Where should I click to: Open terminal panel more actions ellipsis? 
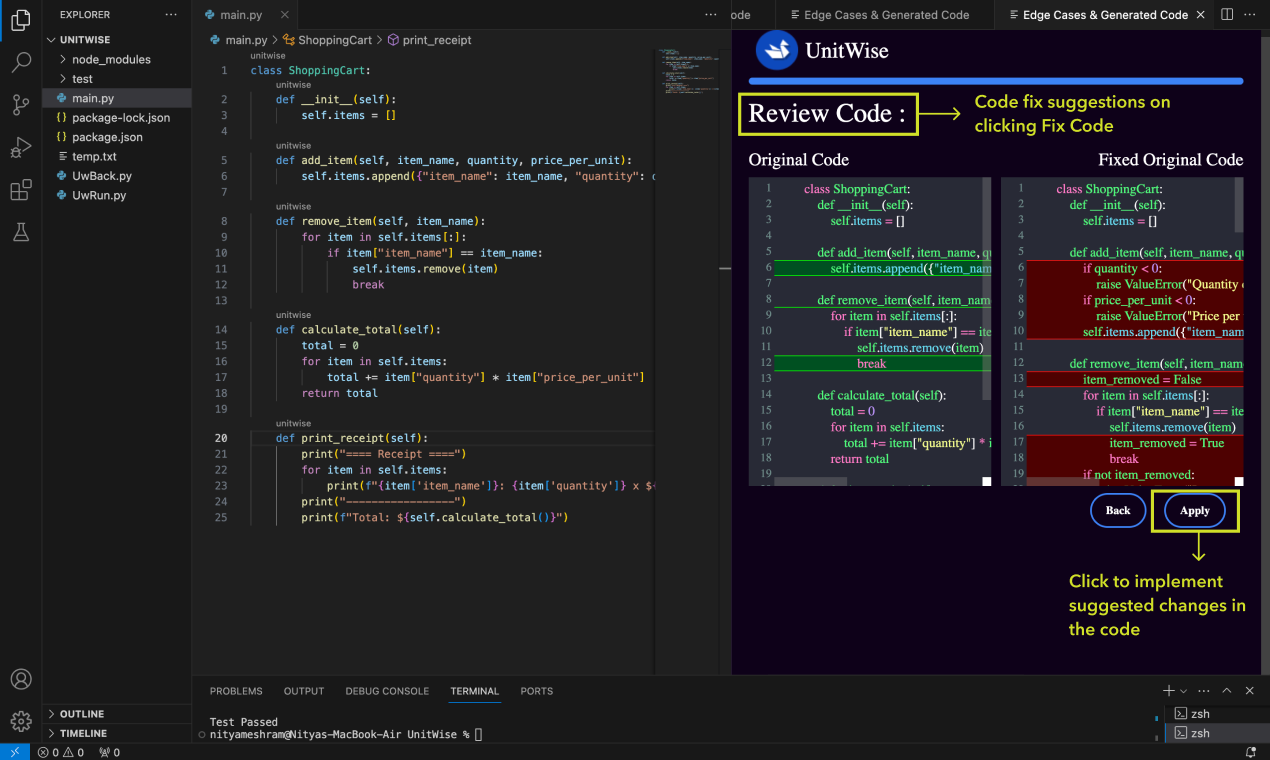[x=1204, y=691]
